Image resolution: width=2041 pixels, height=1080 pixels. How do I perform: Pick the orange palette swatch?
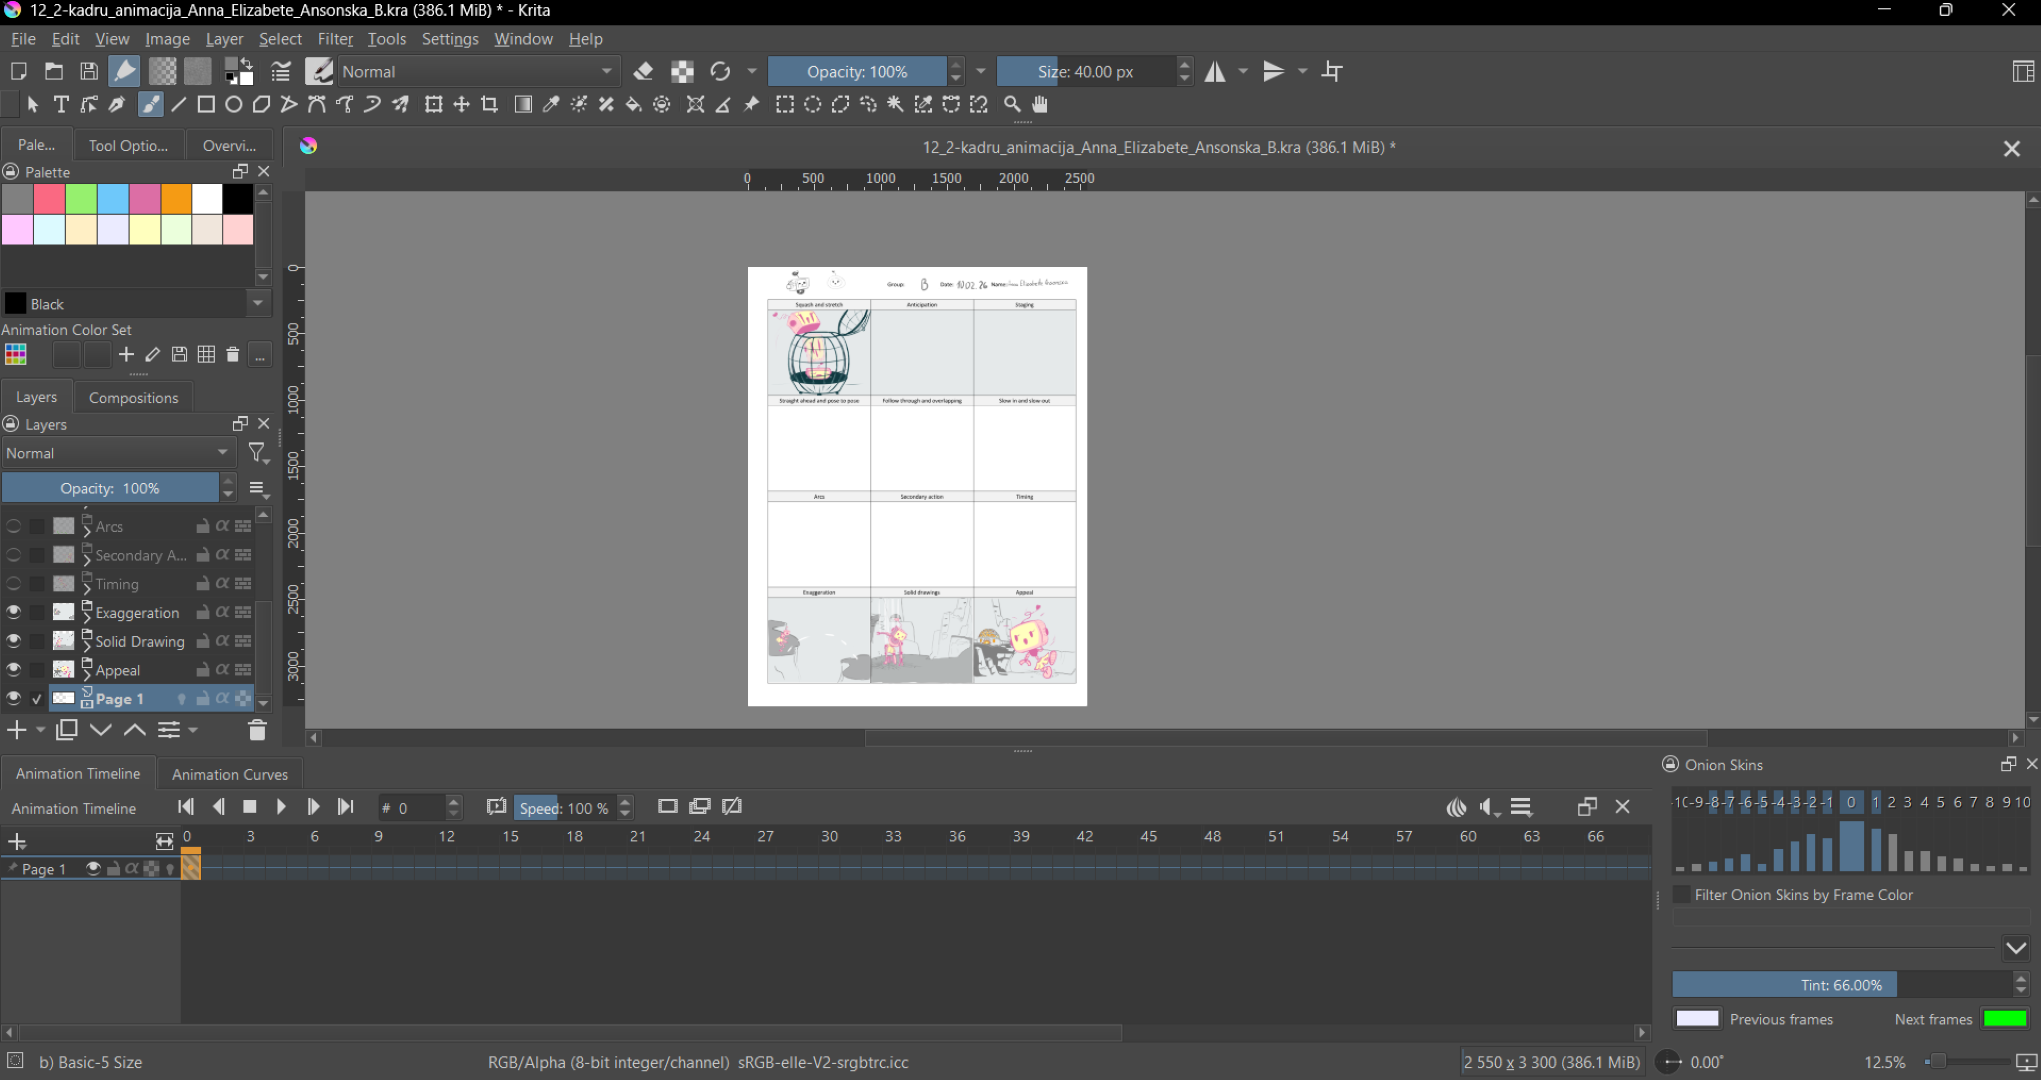[x=176, y=198]
